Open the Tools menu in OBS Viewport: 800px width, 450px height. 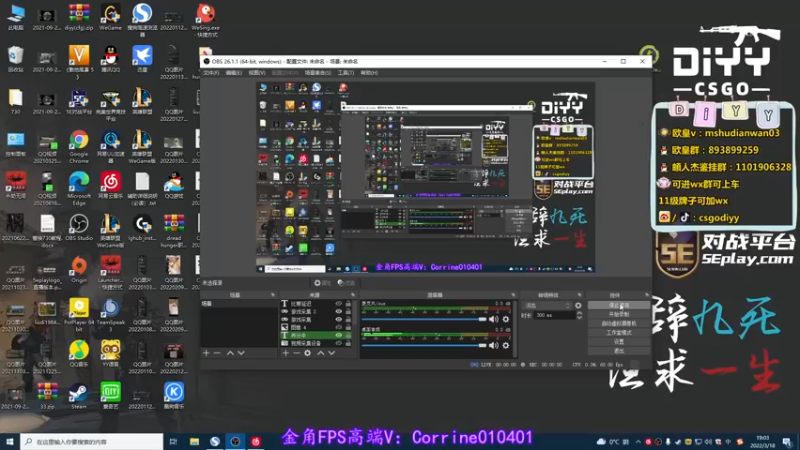[x=346, y=73]
